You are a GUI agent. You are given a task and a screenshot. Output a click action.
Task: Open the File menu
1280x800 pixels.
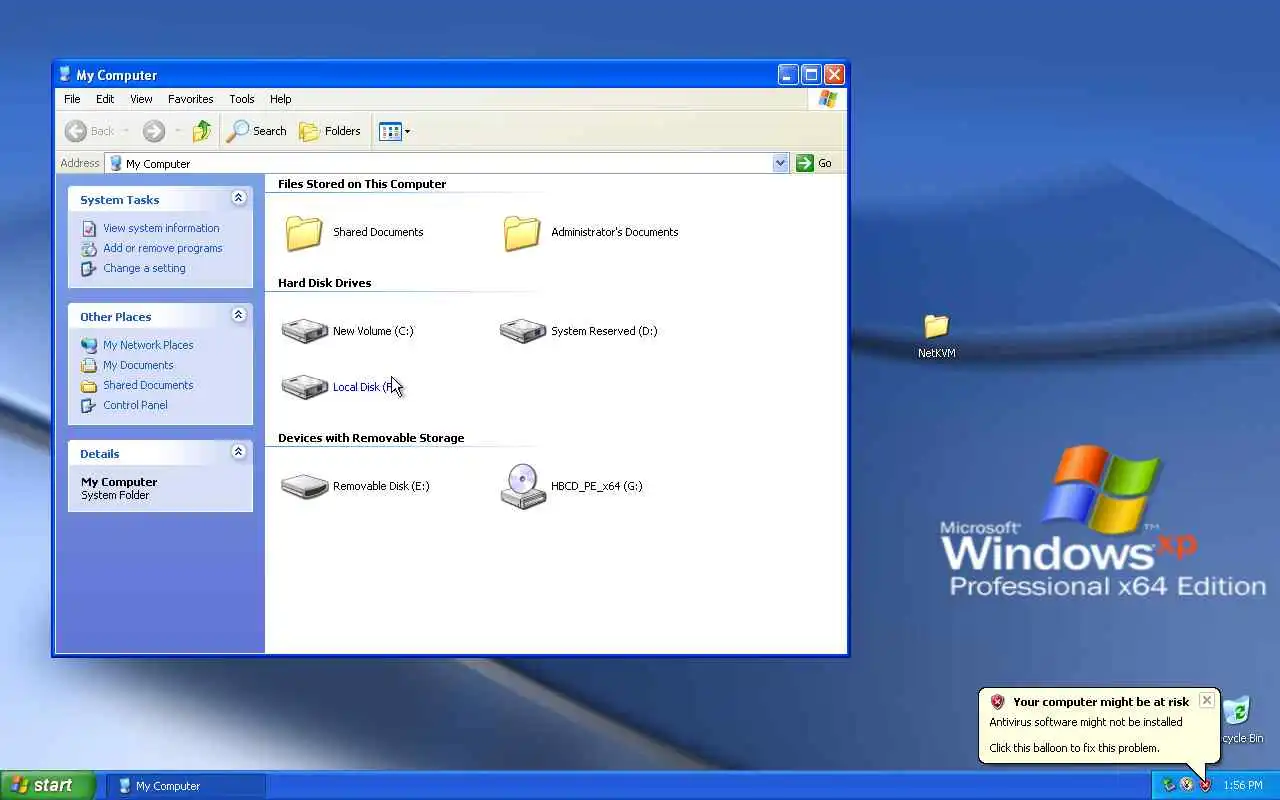coord(72,99)
